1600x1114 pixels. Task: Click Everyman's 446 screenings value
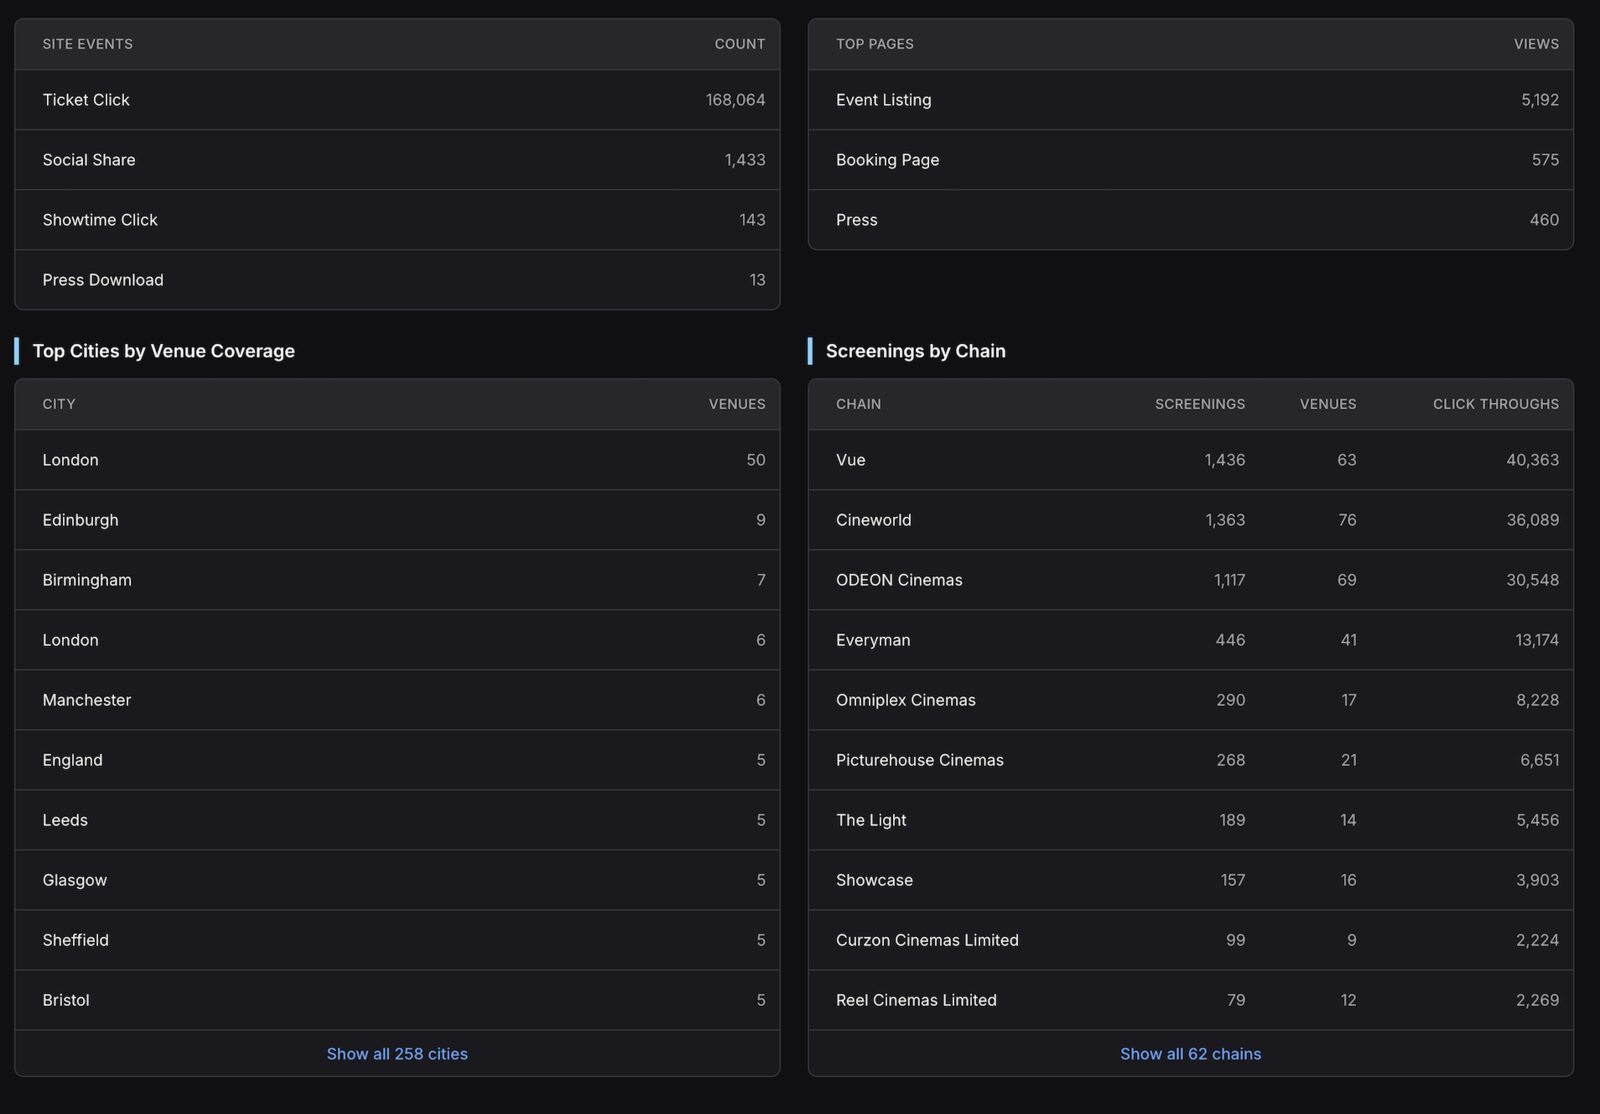pos(1230,640)
